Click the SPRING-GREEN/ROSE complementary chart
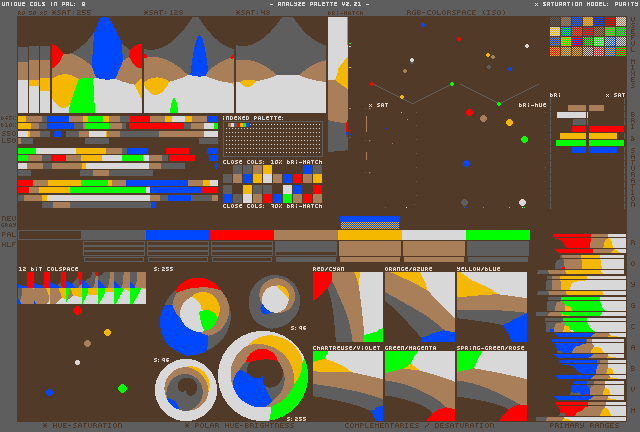This screenshot has width=640, height=432. 492,386
